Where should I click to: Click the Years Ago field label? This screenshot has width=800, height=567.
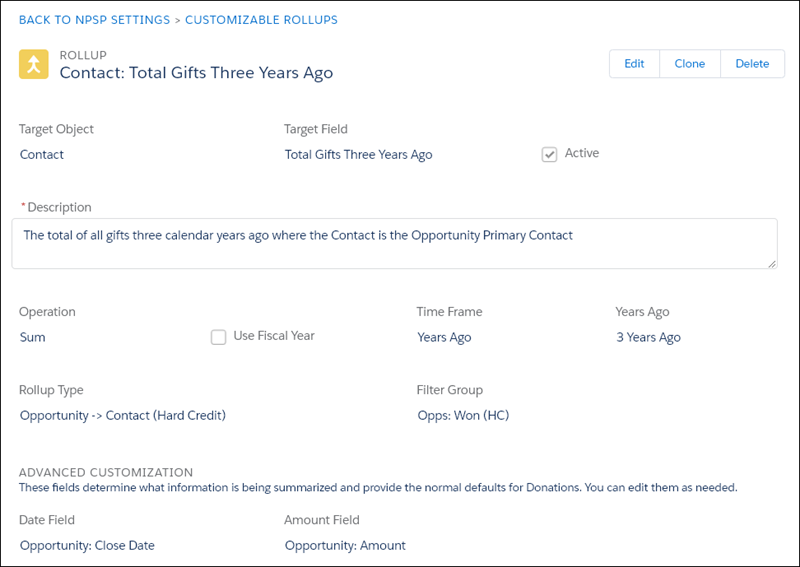[642, 312]
